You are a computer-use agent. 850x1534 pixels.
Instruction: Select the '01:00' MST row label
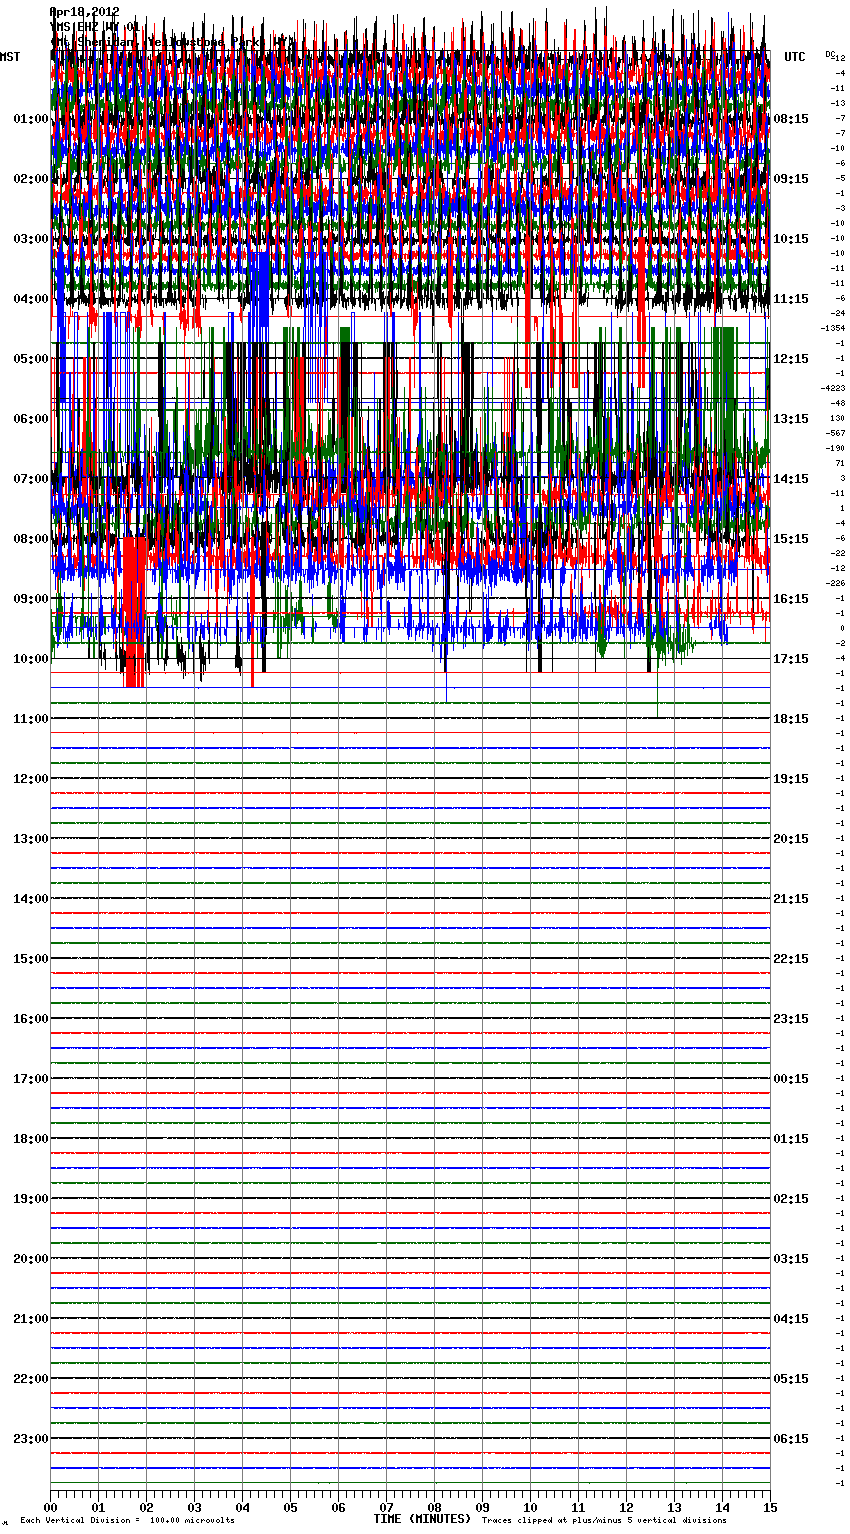(31, 119)
